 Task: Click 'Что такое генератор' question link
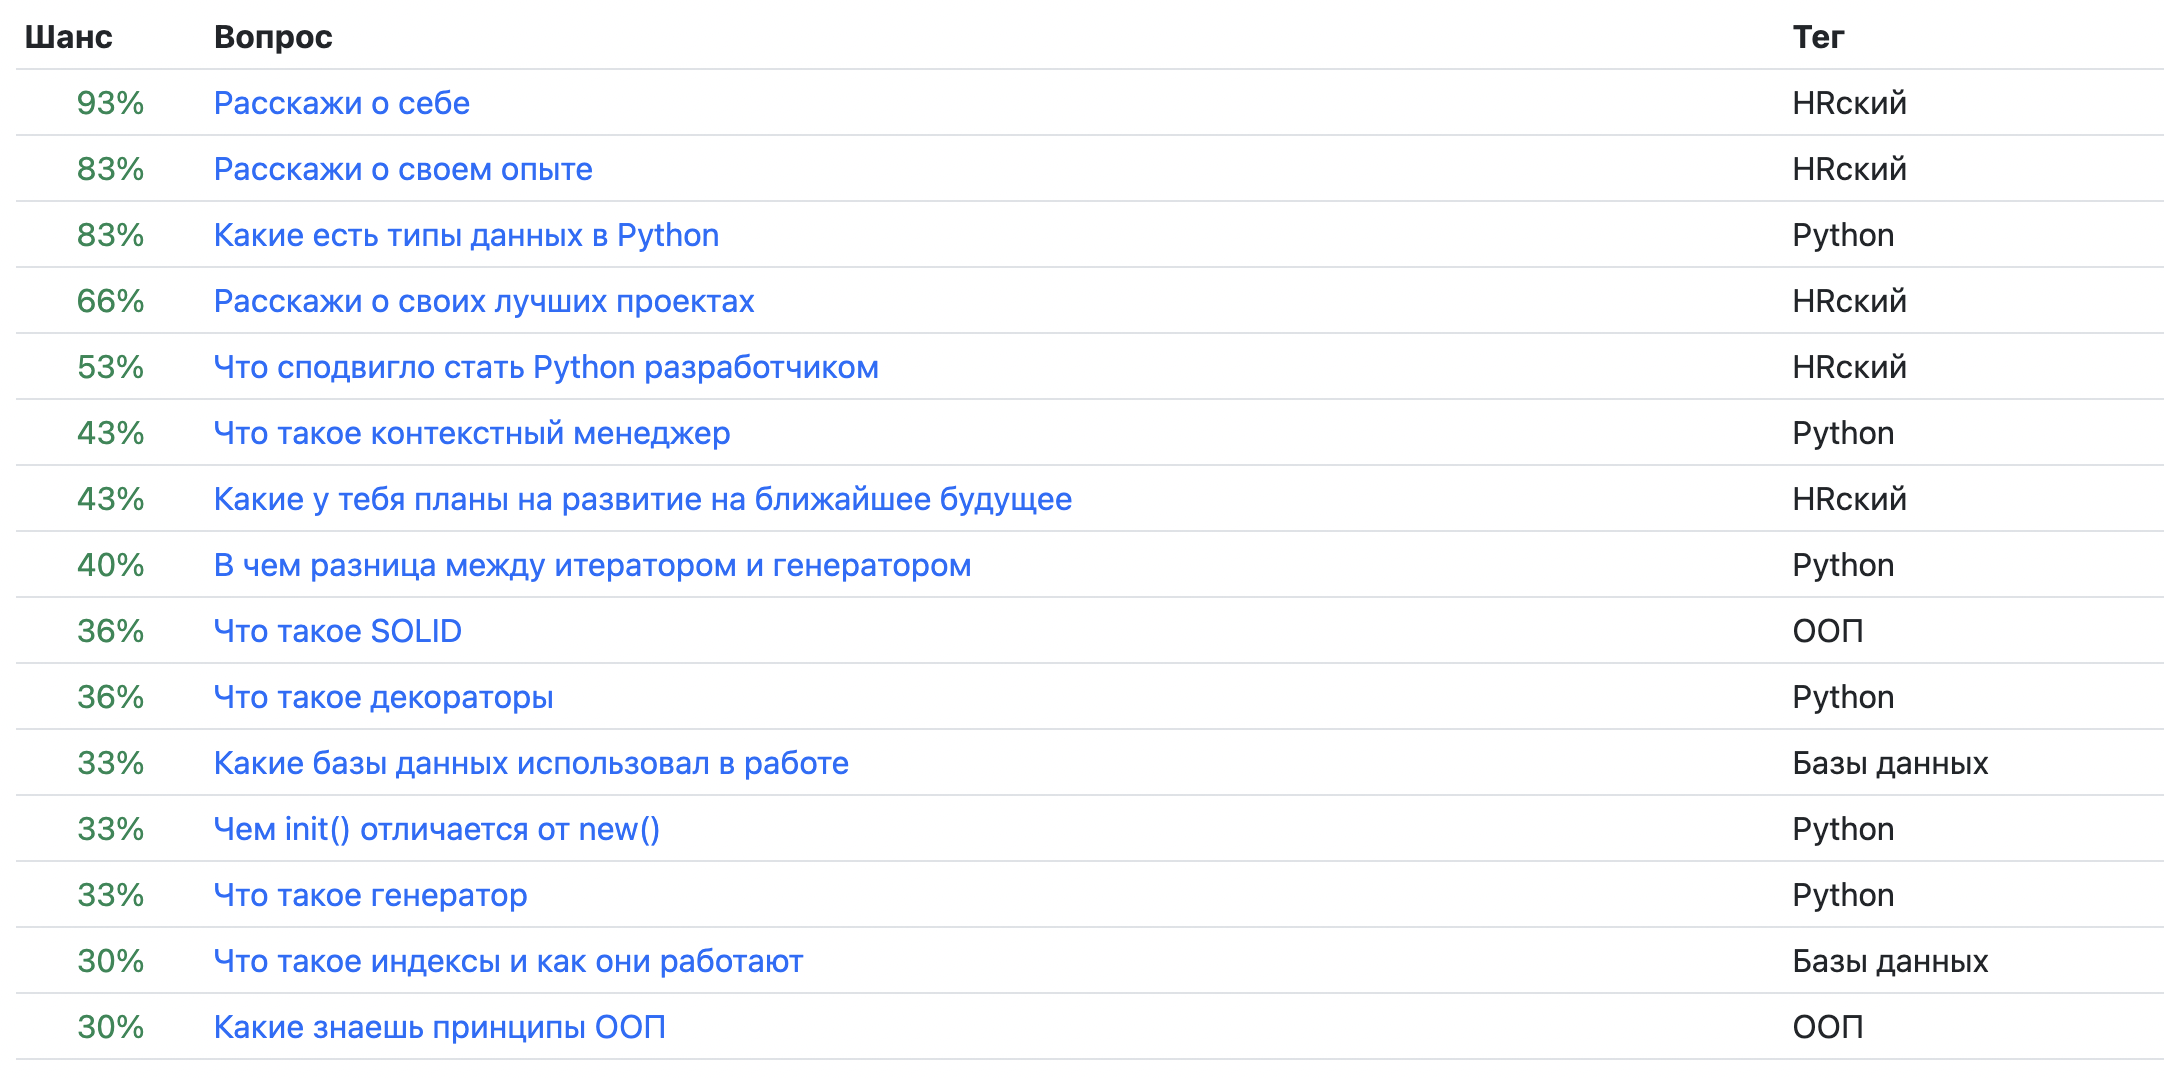pos(370,895)
